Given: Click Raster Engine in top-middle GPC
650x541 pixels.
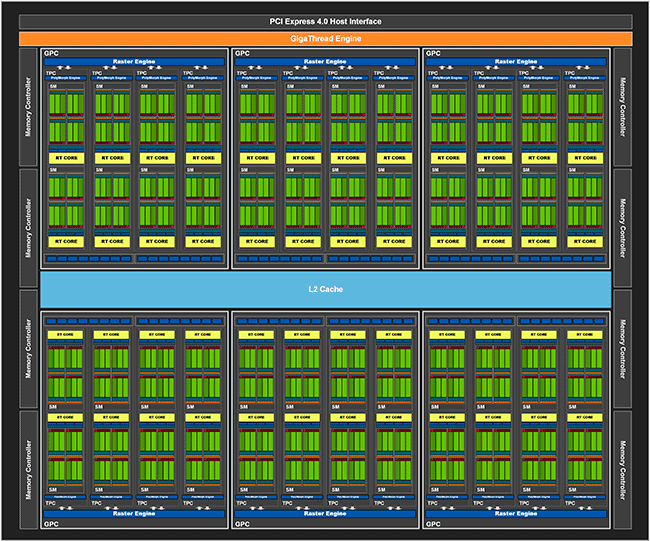Looking at the screenshot, I should [325, 62].
